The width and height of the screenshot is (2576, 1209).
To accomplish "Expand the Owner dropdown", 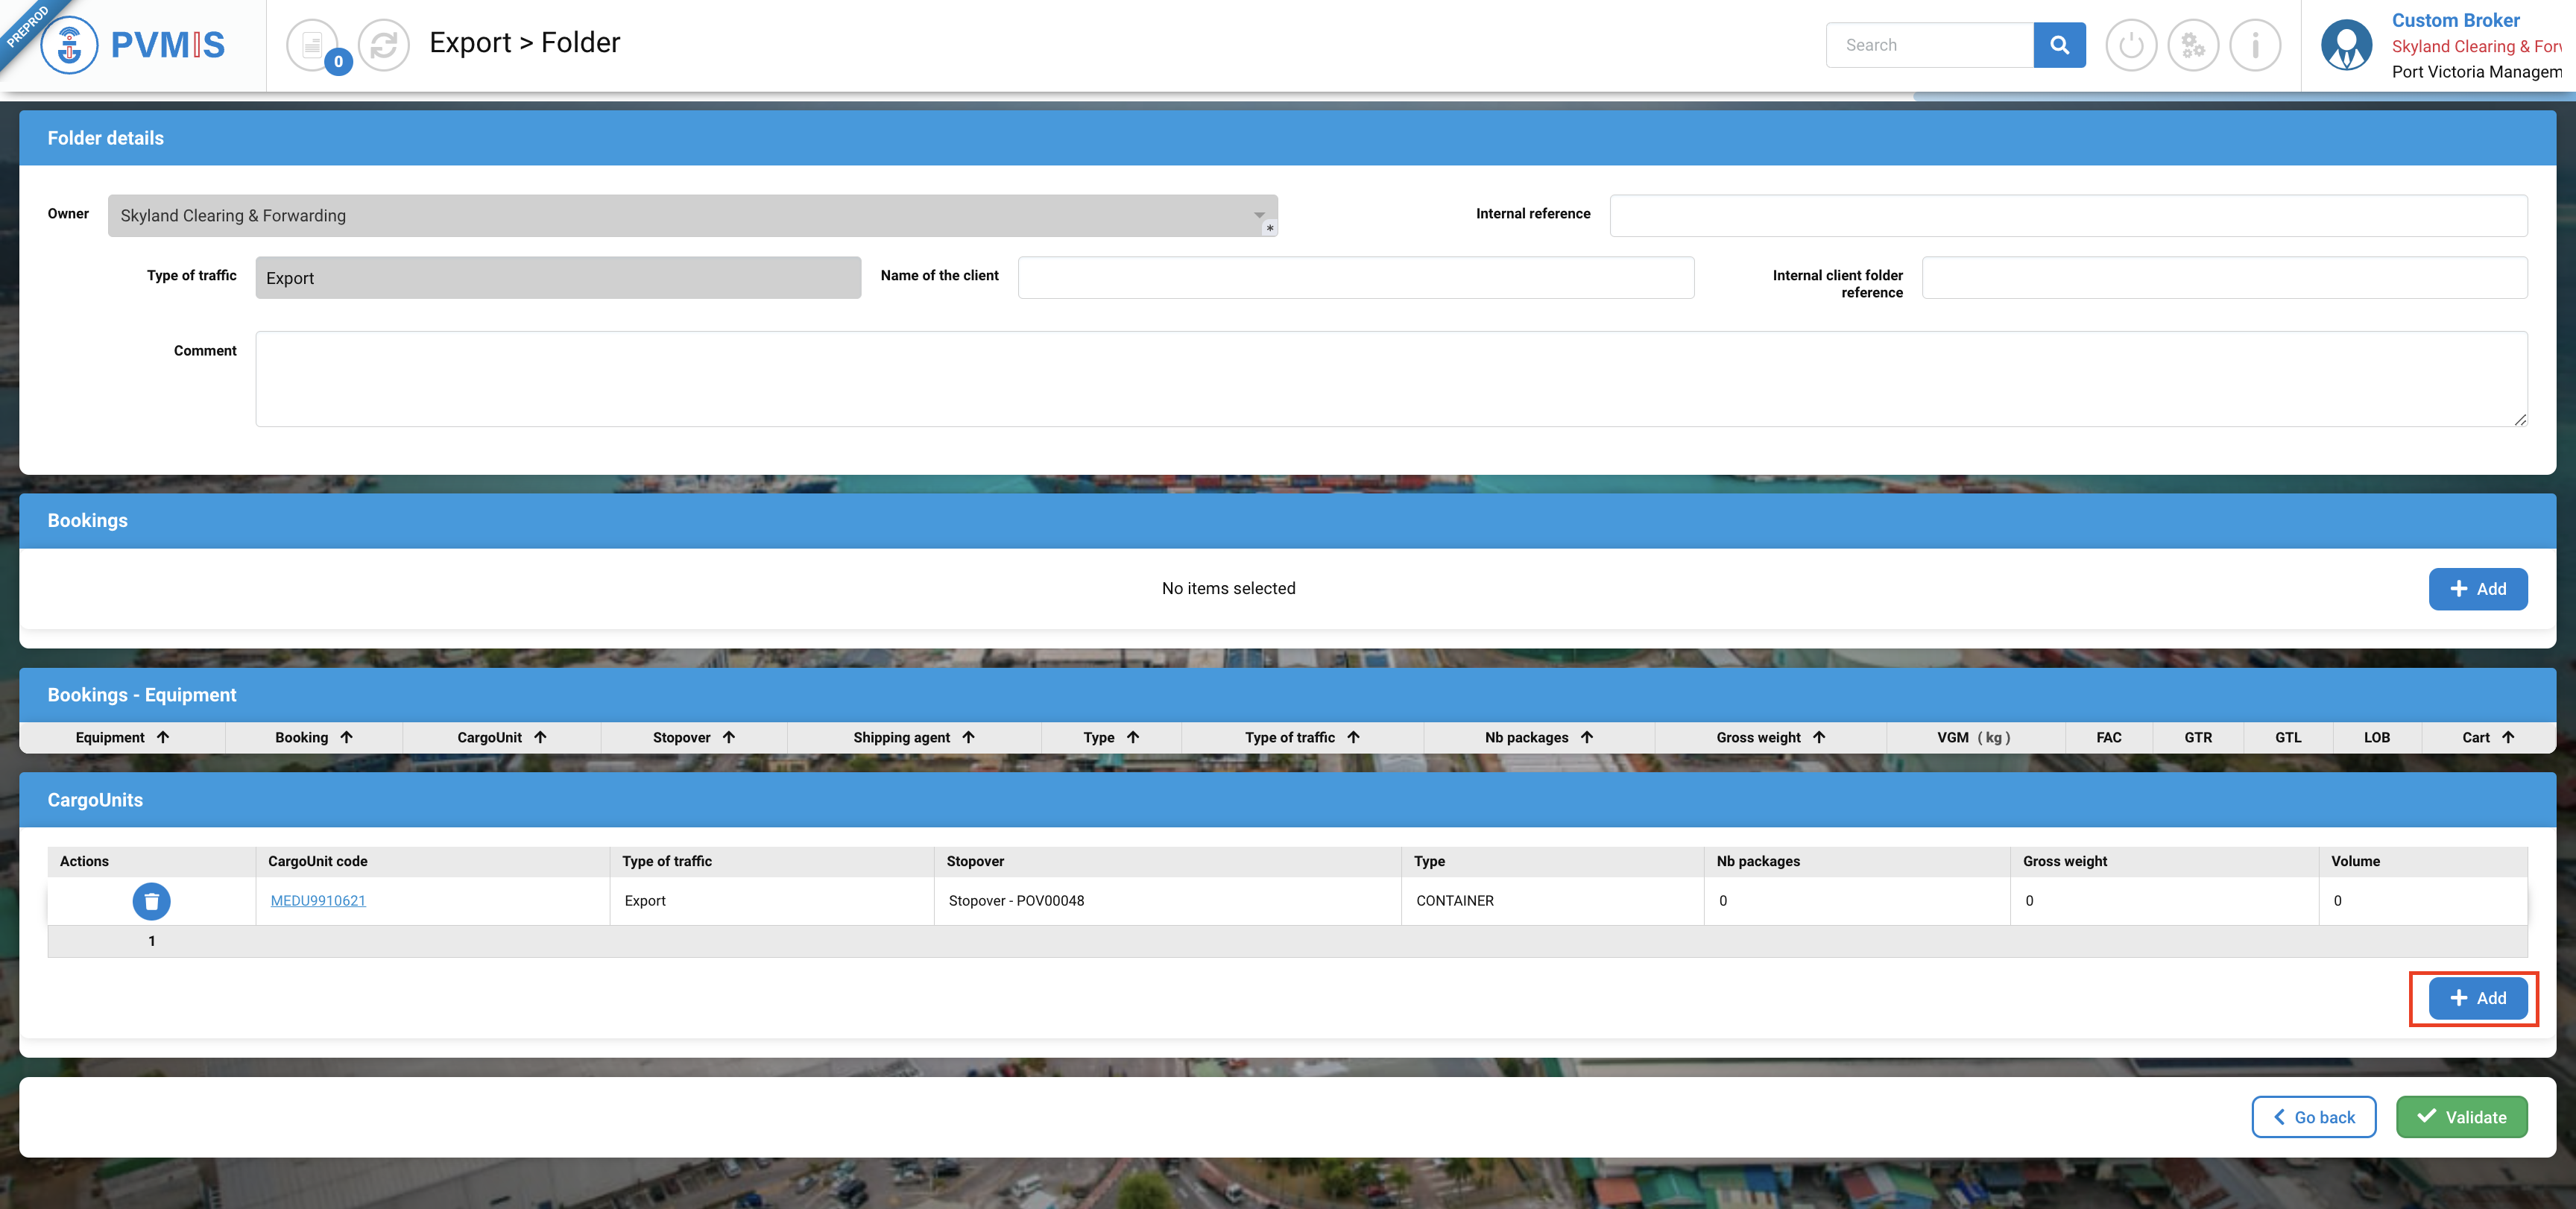I will tap(1258, 215).
